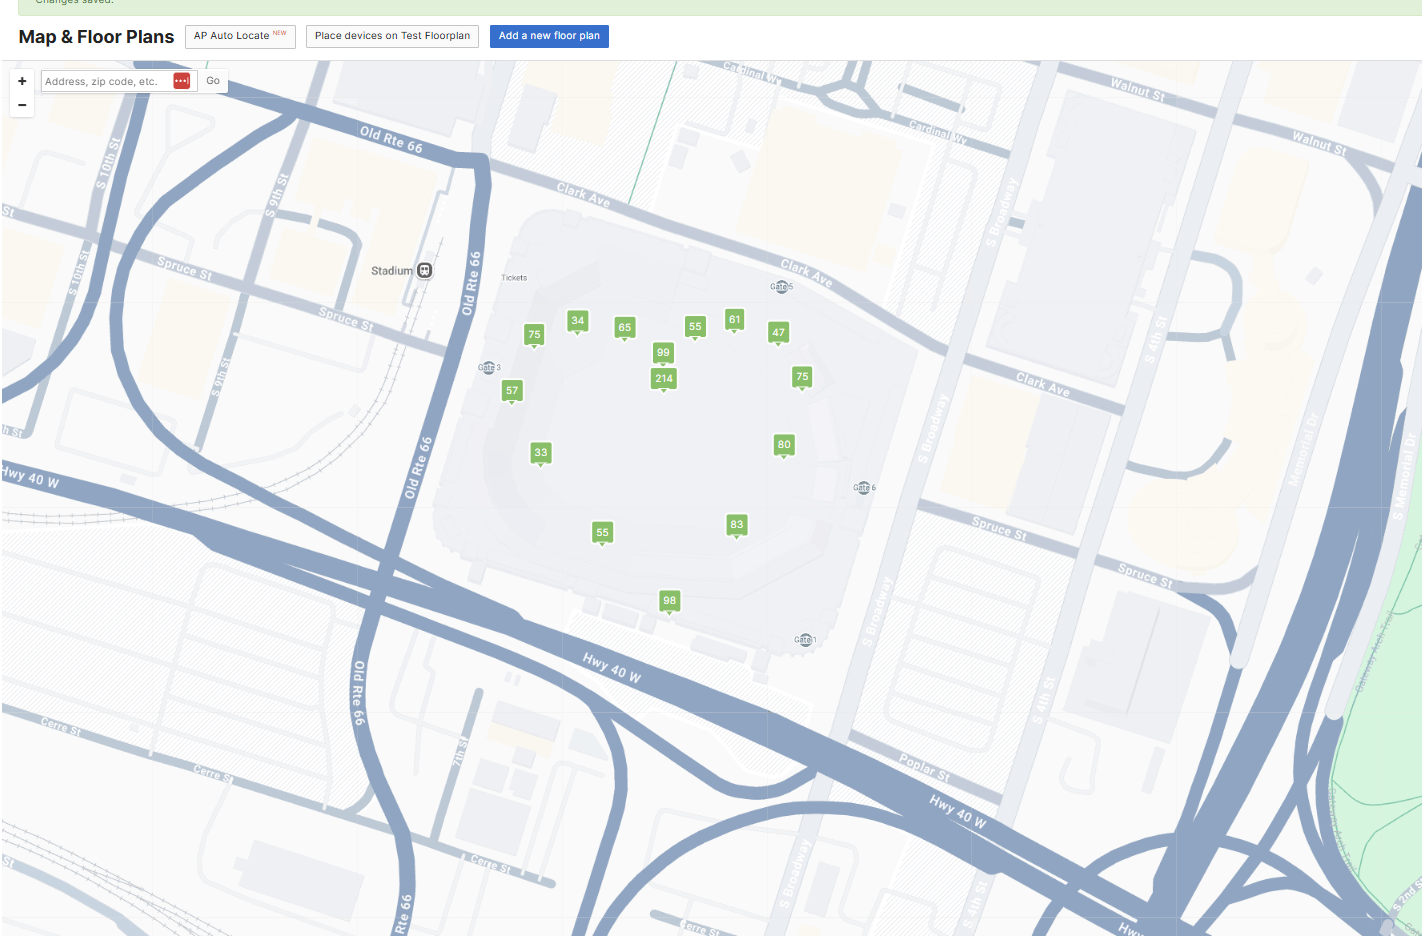
Task: Click the green marker labeled 47
Action: coord(778,332)
